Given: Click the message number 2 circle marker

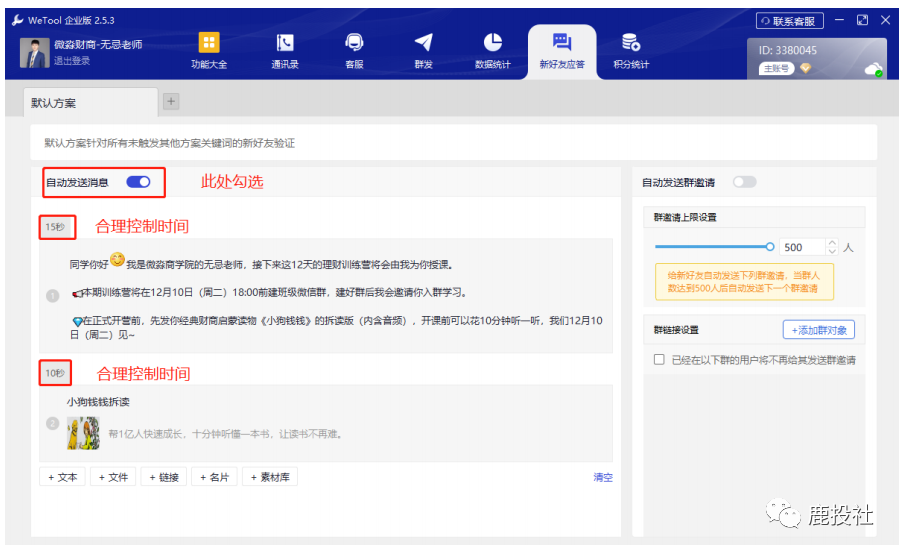Looking at the screenshot, I should 52,424.
